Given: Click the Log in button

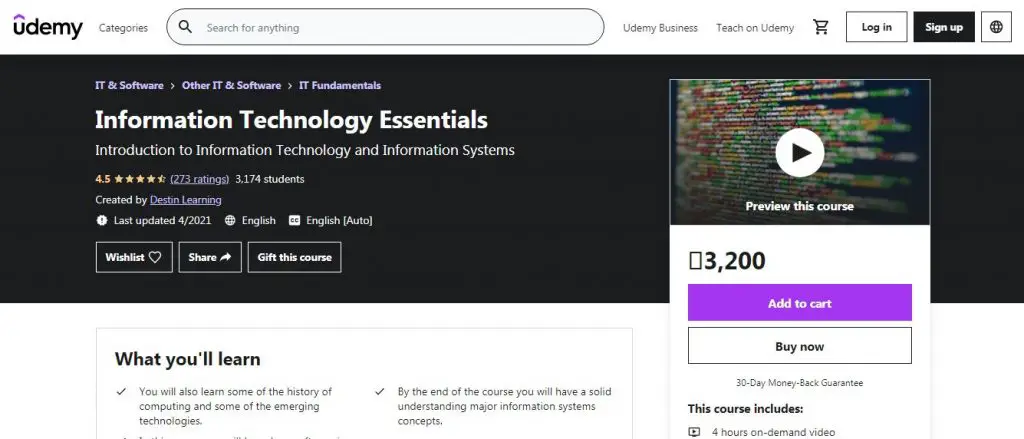Looking at the screenshot, I should click(876, 27).
